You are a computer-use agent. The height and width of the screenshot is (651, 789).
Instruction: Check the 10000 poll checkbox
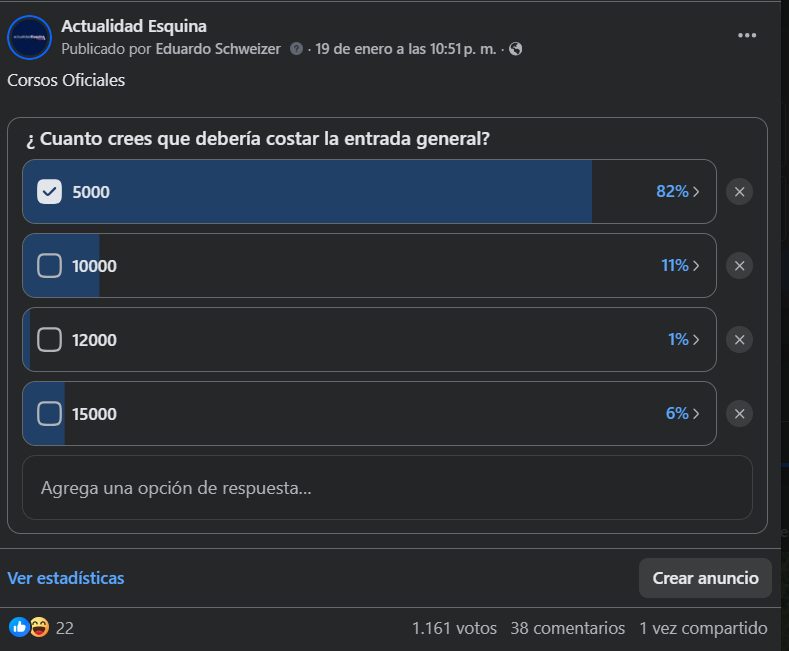coord(50,266)
